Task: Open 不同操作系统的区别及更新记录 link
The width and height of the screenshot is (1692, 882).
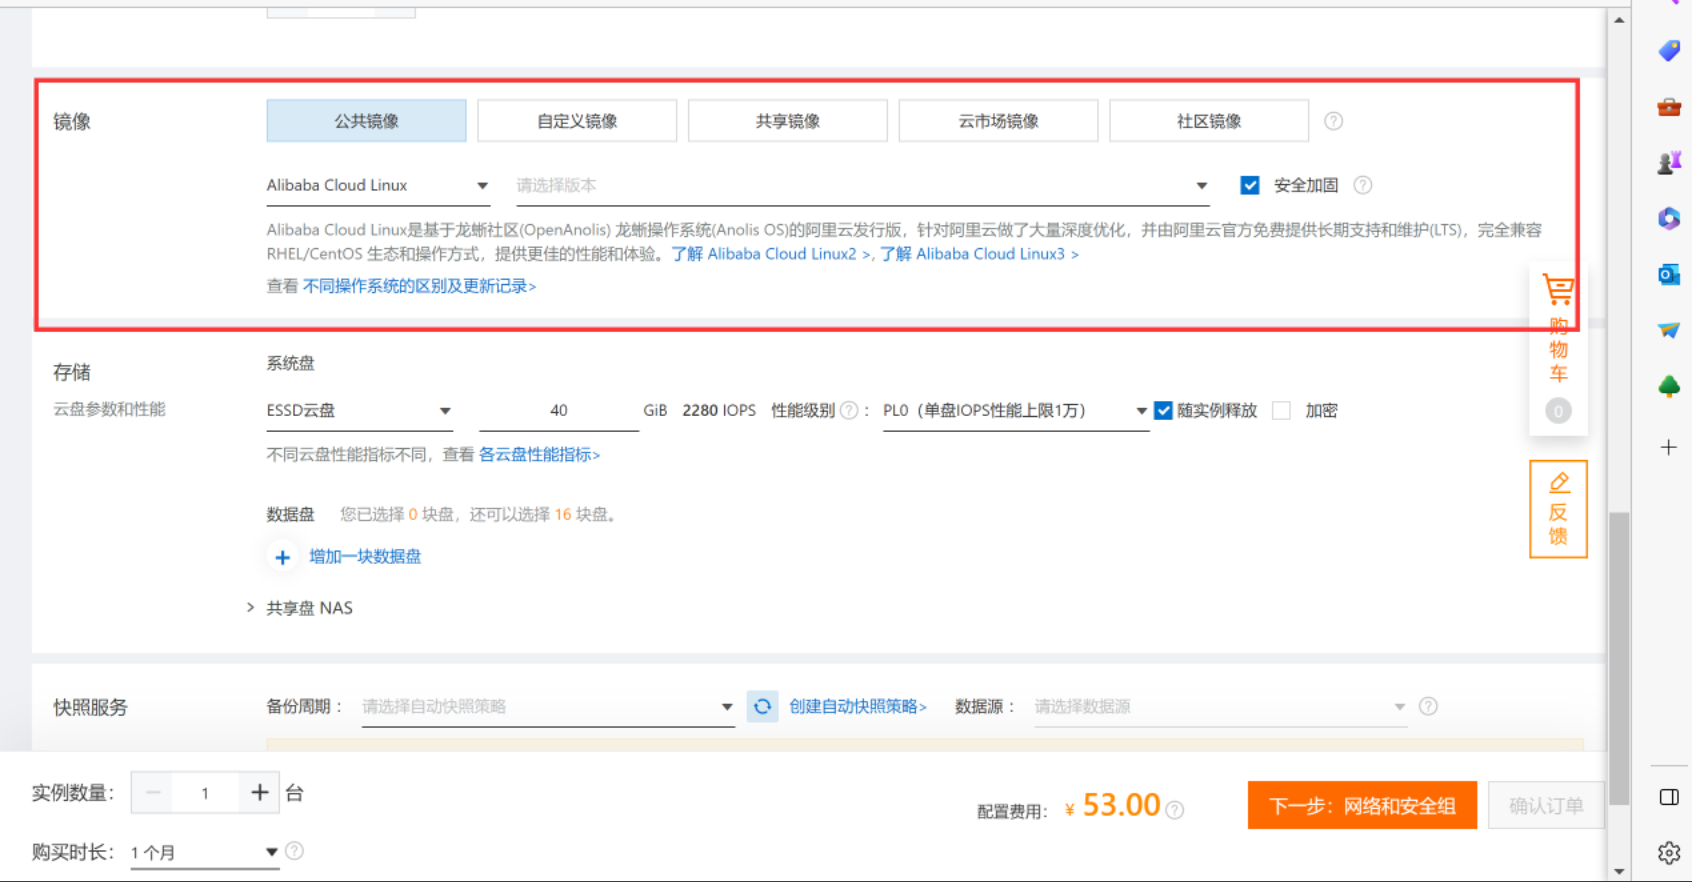Action: click(x=420, y=286)
